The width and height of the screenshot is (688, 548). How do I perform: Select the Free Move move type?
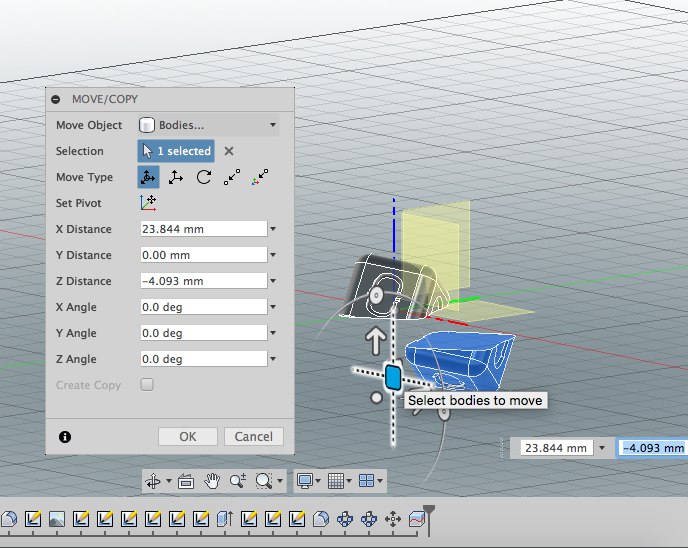pyautogui.click(x=148, y=177)
